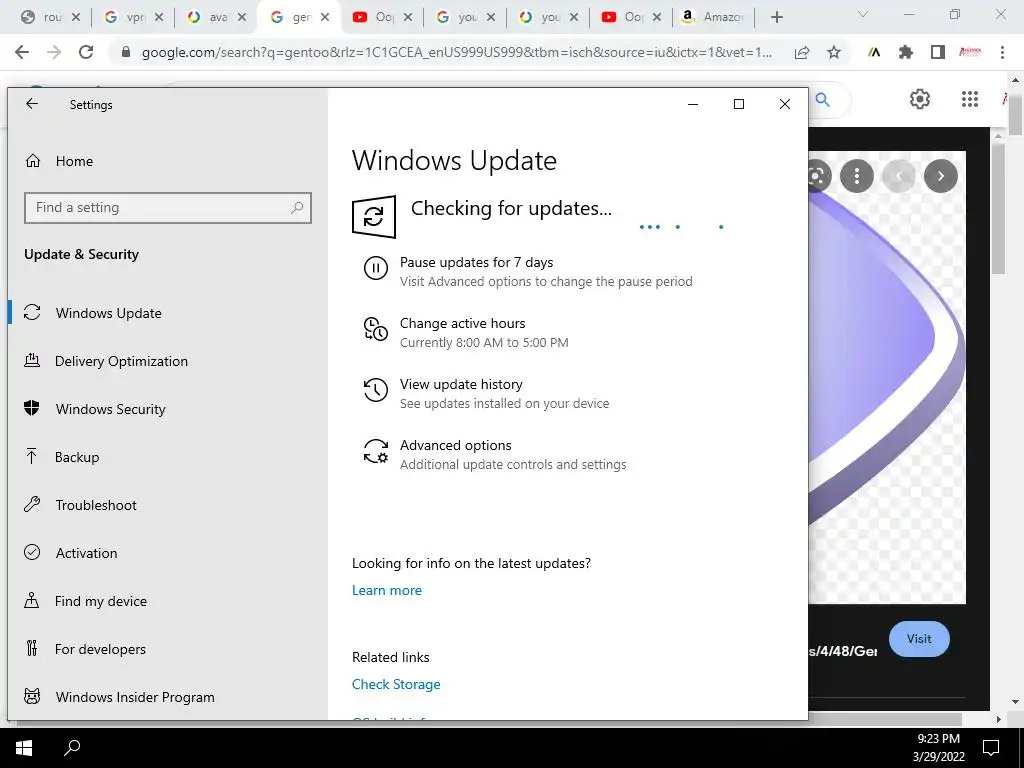Click Pause updates for 7 days
Image resolution: width=1024 pixels, height=768 pixels.
tap(476, 263)
